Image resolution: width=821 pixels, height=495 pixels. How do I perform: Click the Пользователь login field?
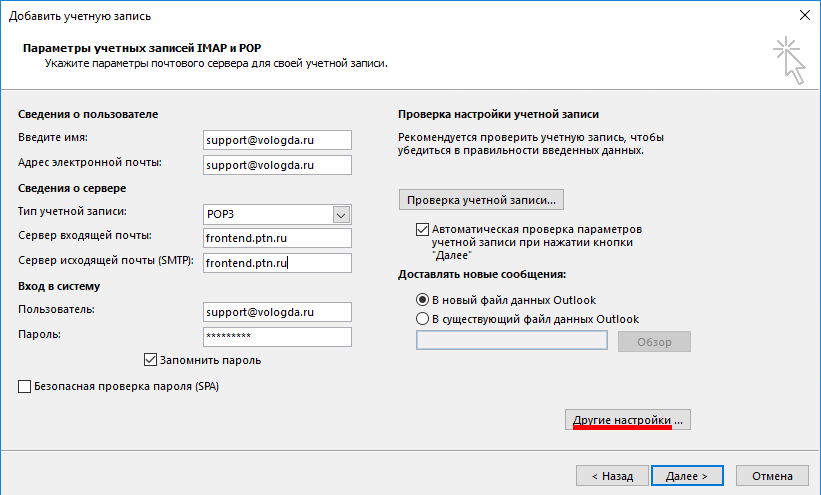[x=275, y=312]
